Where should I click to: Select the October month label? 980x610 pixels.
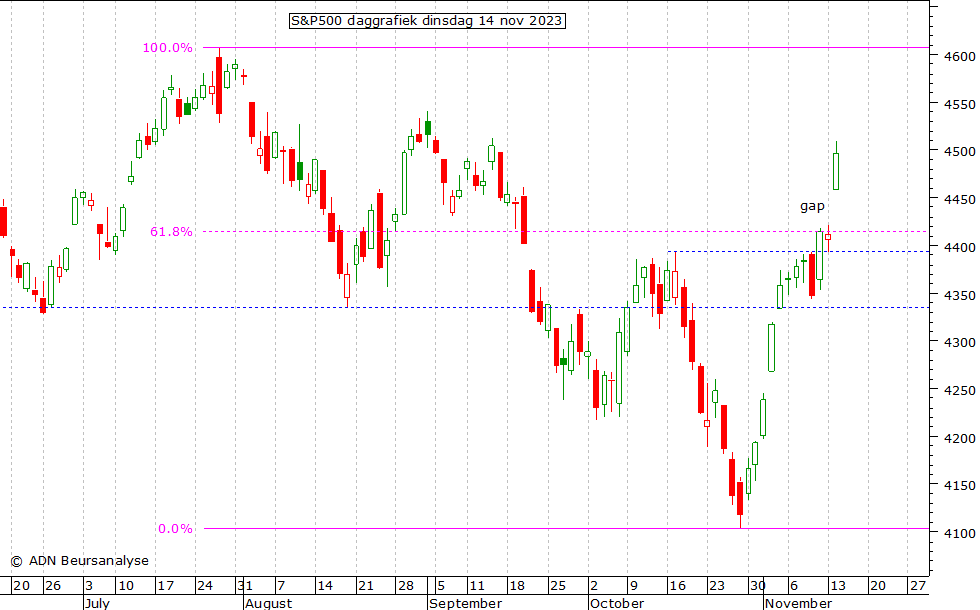coord(617,603)
